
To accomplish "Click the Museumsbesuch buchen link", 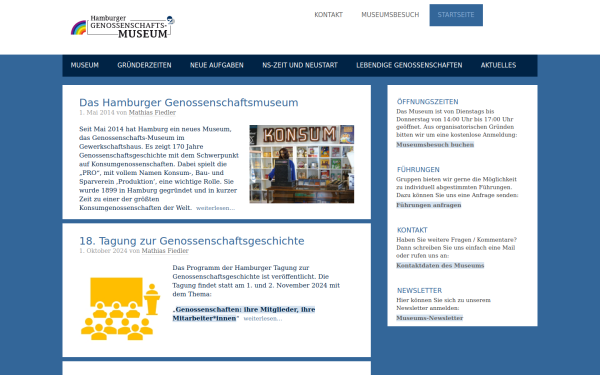I will (x=435, y=145).
